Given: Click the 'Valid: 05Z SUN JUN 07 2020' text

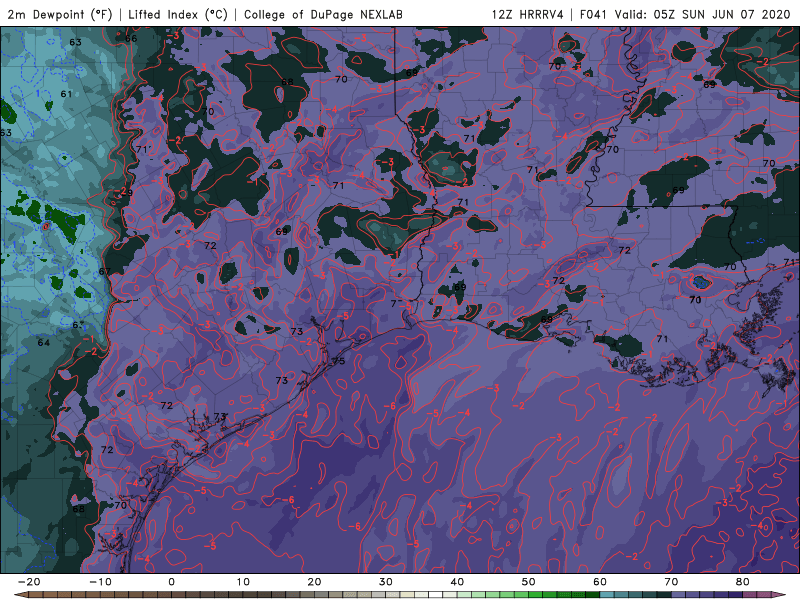Looking at the screenshot, I should tap(703, 14).
